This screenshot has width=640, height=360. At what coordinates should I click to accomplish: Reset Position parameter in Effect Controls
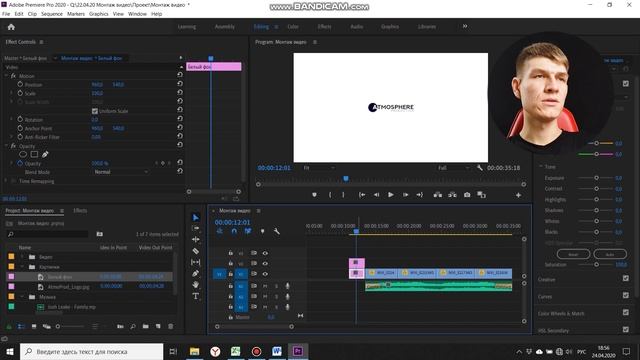[180, 84]
